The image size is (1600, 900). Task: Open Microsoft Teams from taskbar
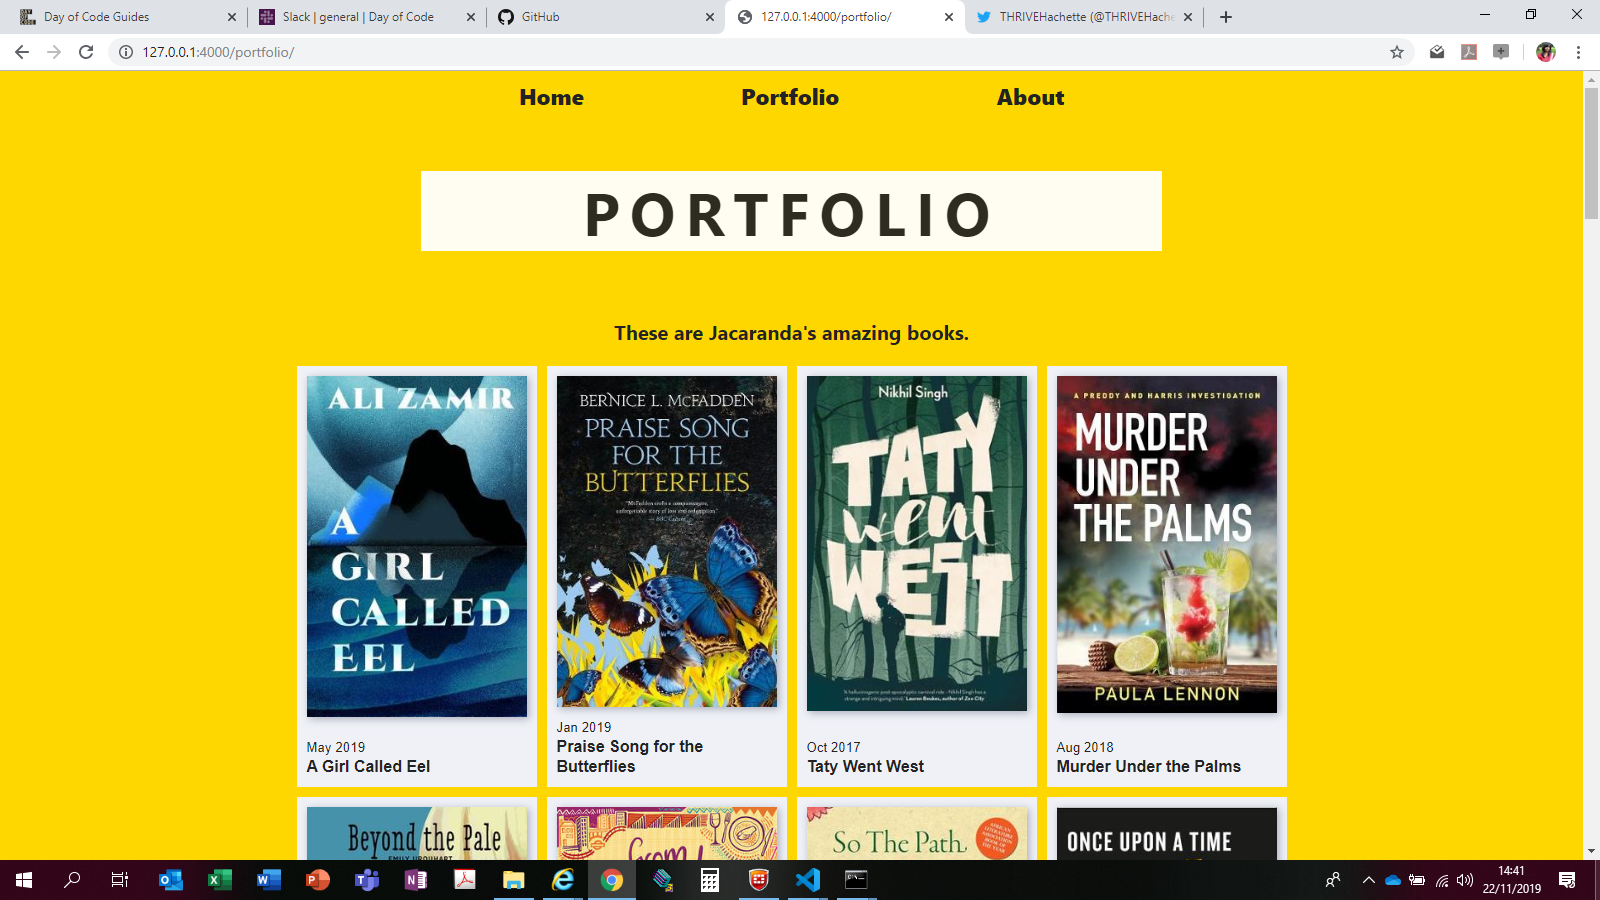click(x=366, y=880)
